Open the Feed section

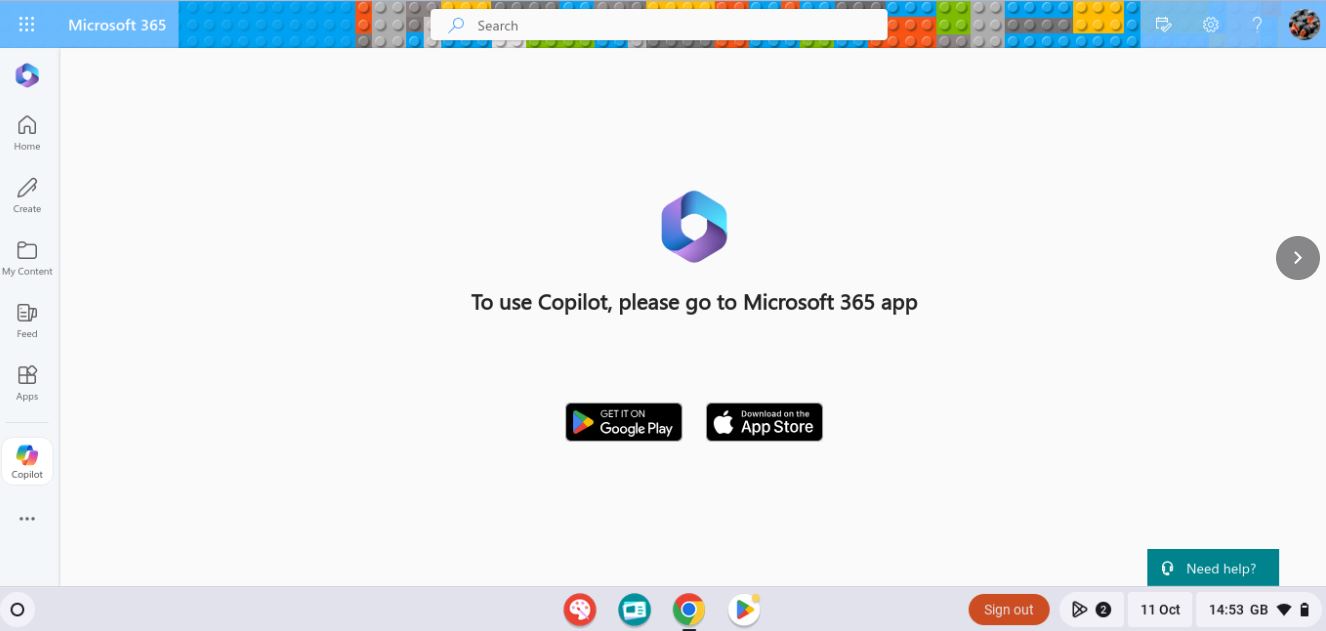tap(27, 321)
